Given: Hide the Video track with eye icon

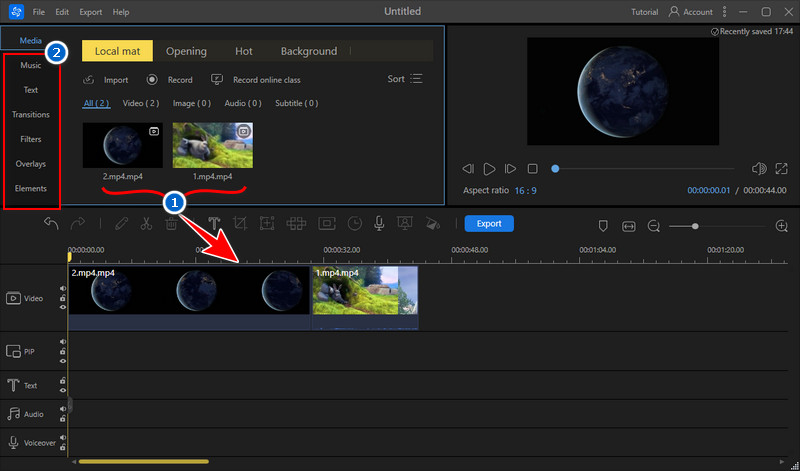Looking at the screenshot, I should (x=63, y=307).
